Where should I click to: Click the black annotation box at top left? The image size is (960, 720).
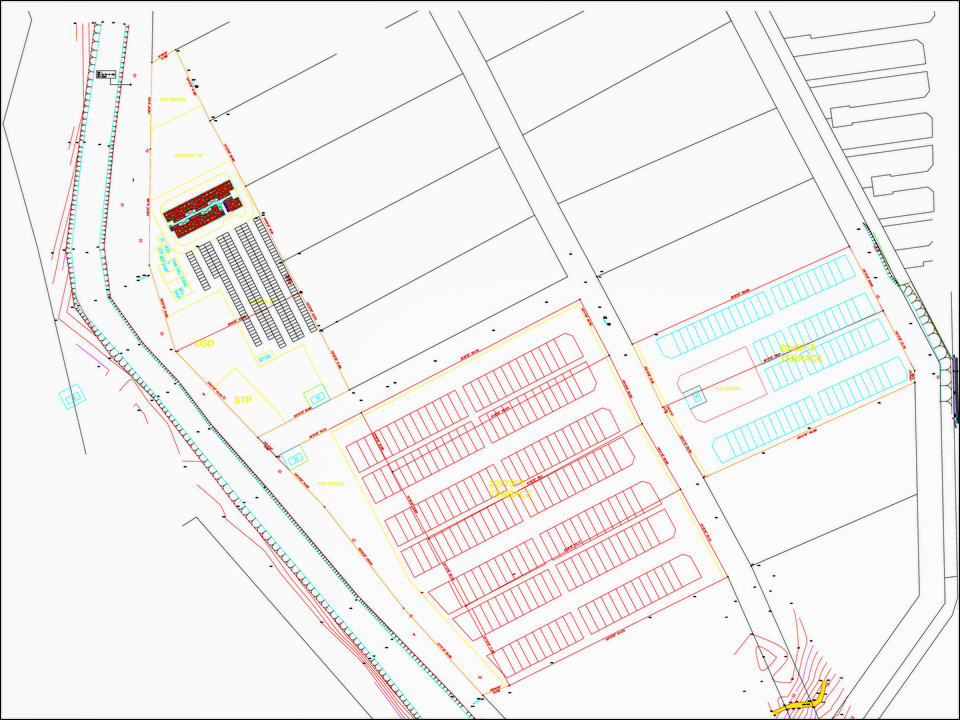pos(105,76)
